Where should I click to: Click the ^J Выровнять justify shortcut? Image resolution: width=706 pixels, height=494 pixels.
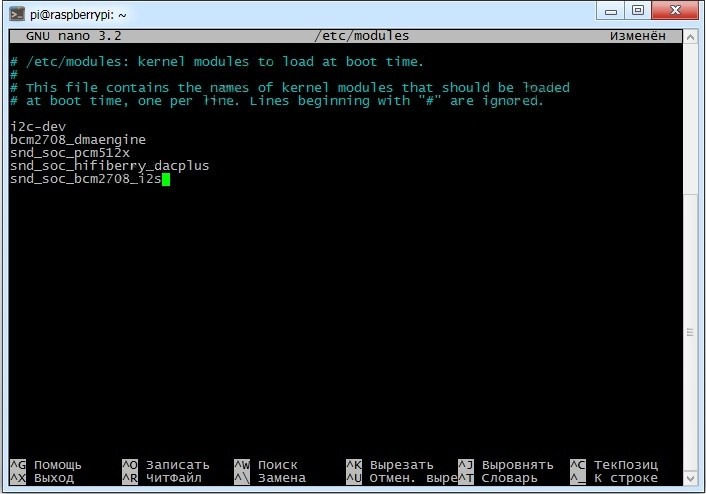tap(506, 465)
